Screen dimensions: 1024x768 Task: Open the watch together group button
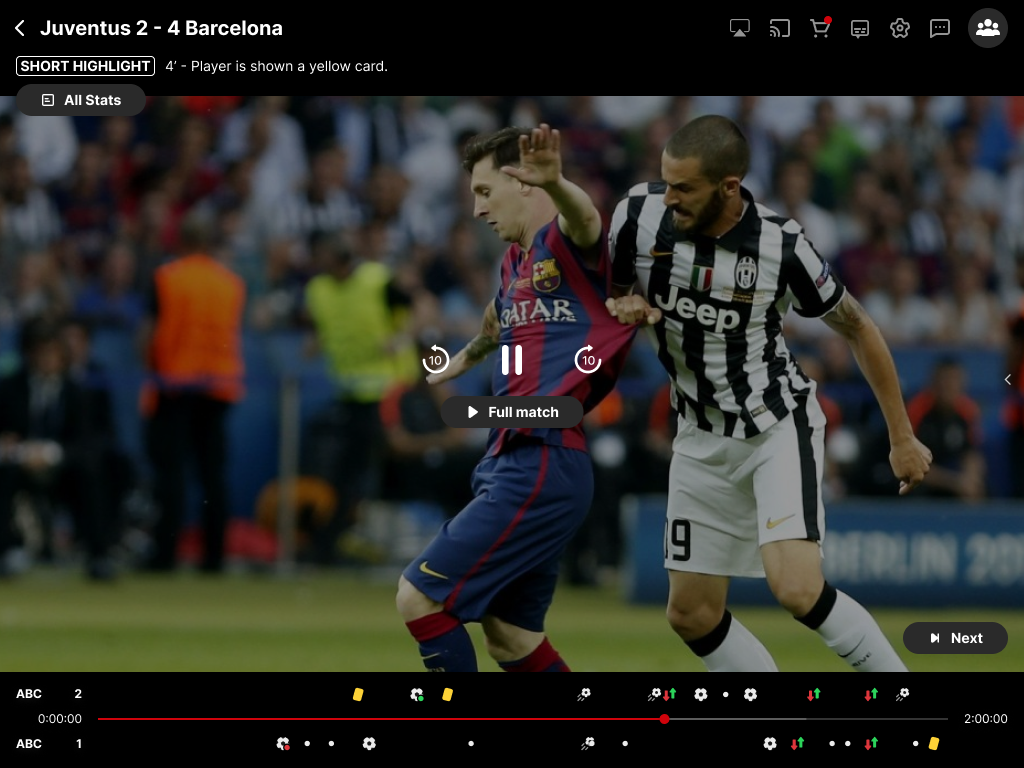pyautogui.click(x=987, y=28)
